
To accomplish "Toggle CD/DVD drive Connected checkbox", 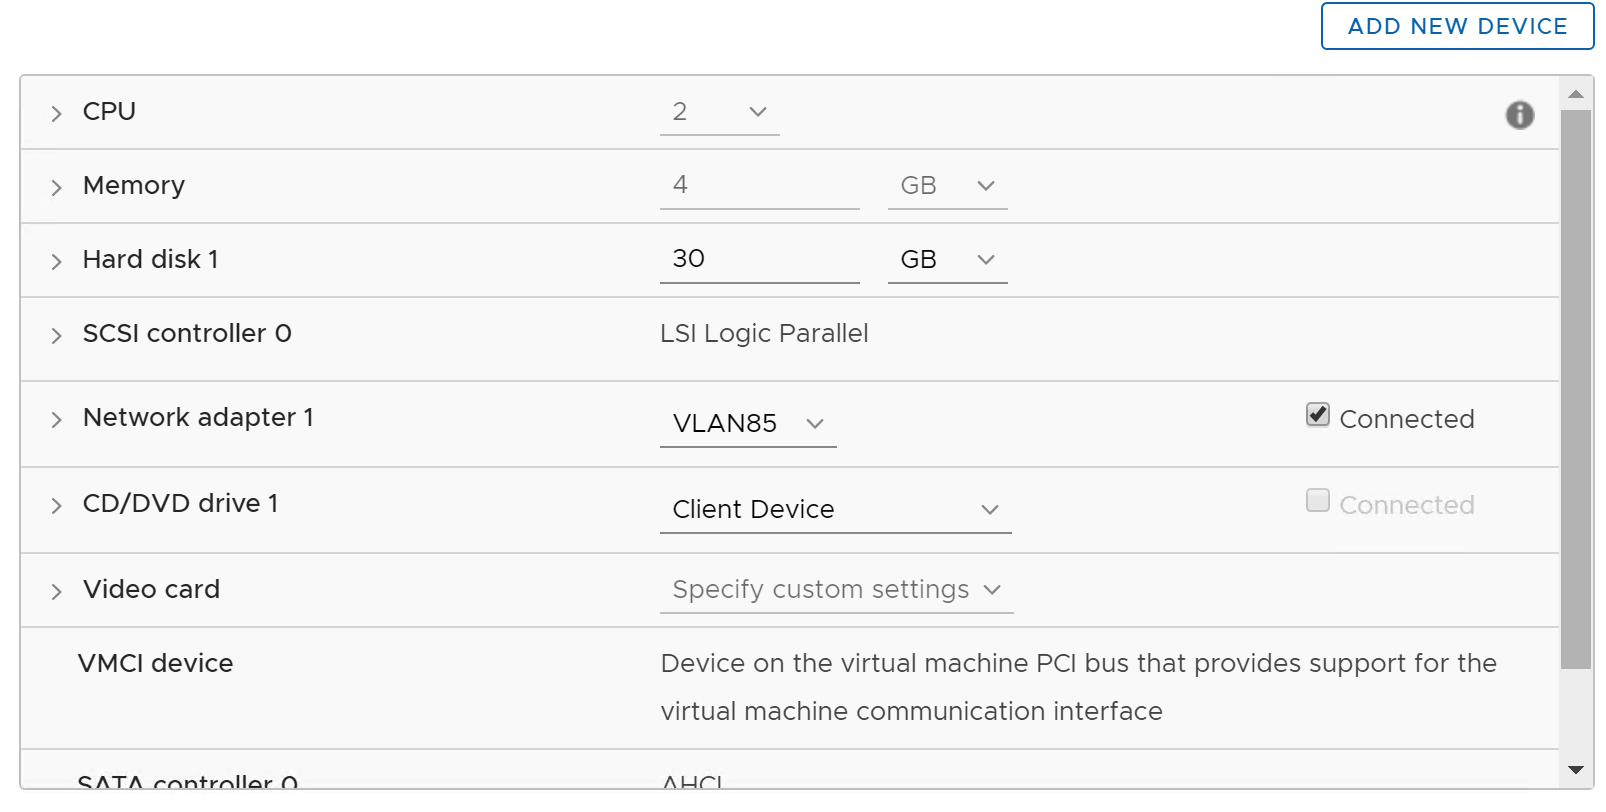I will tap(1317, 500).
